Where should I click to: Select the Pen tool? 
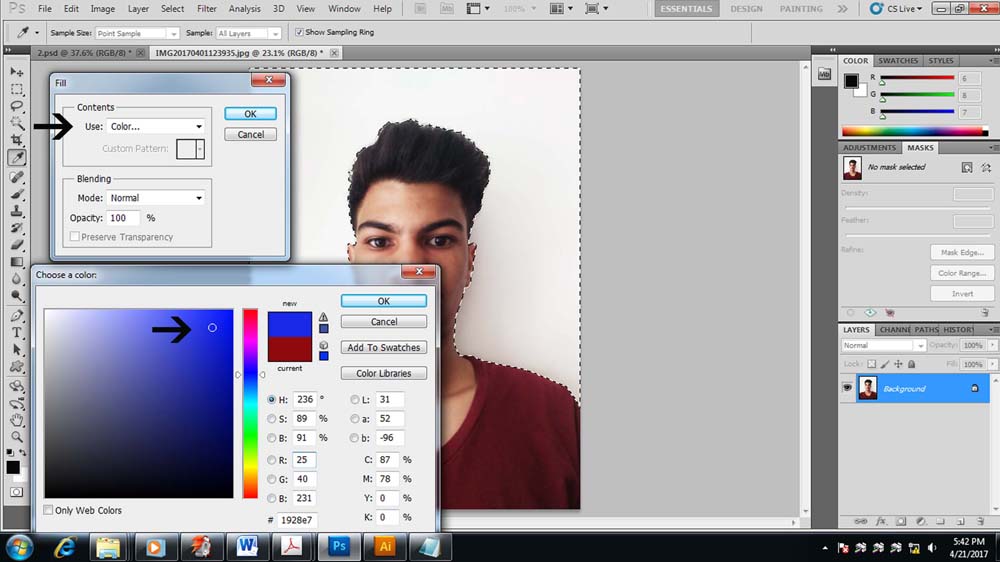17,315
